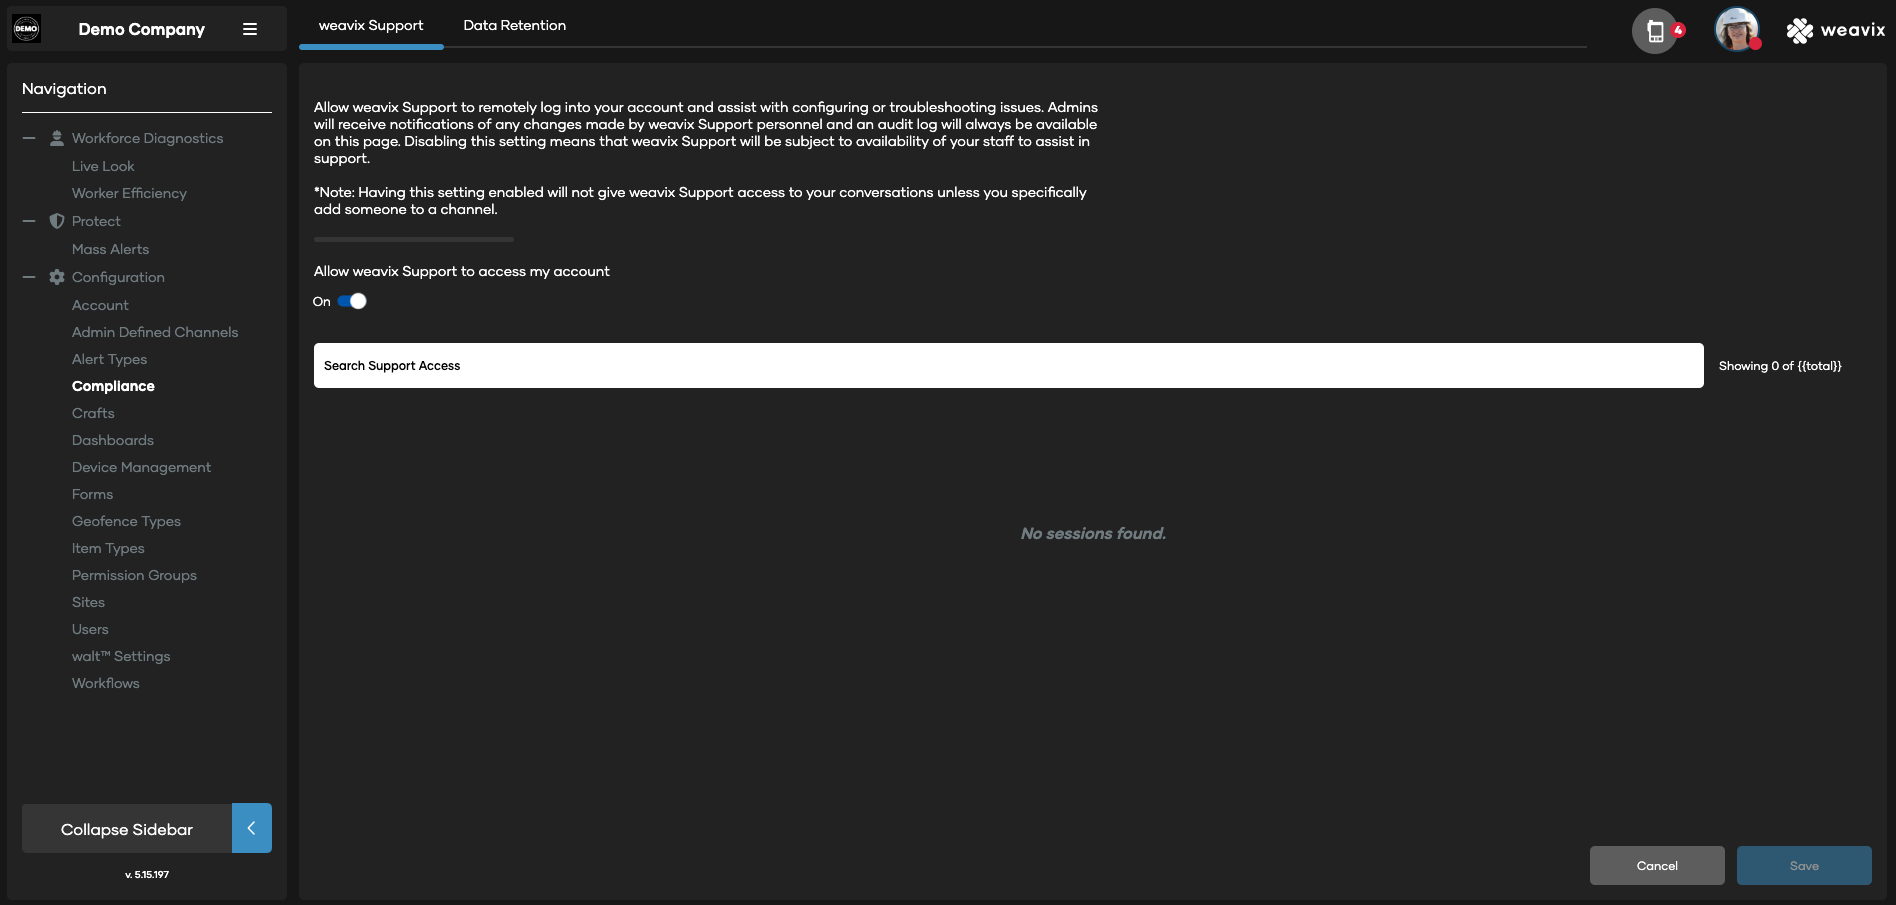
Task: Turn off weavix Support access toggle
Action: (x=352, y=301)
